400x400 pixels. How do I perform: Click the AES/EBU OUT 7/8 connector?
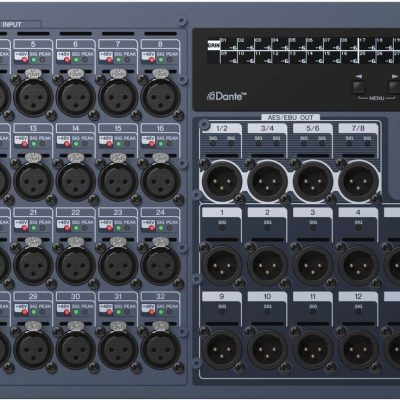pyautogui.click(x=358, y=181)
